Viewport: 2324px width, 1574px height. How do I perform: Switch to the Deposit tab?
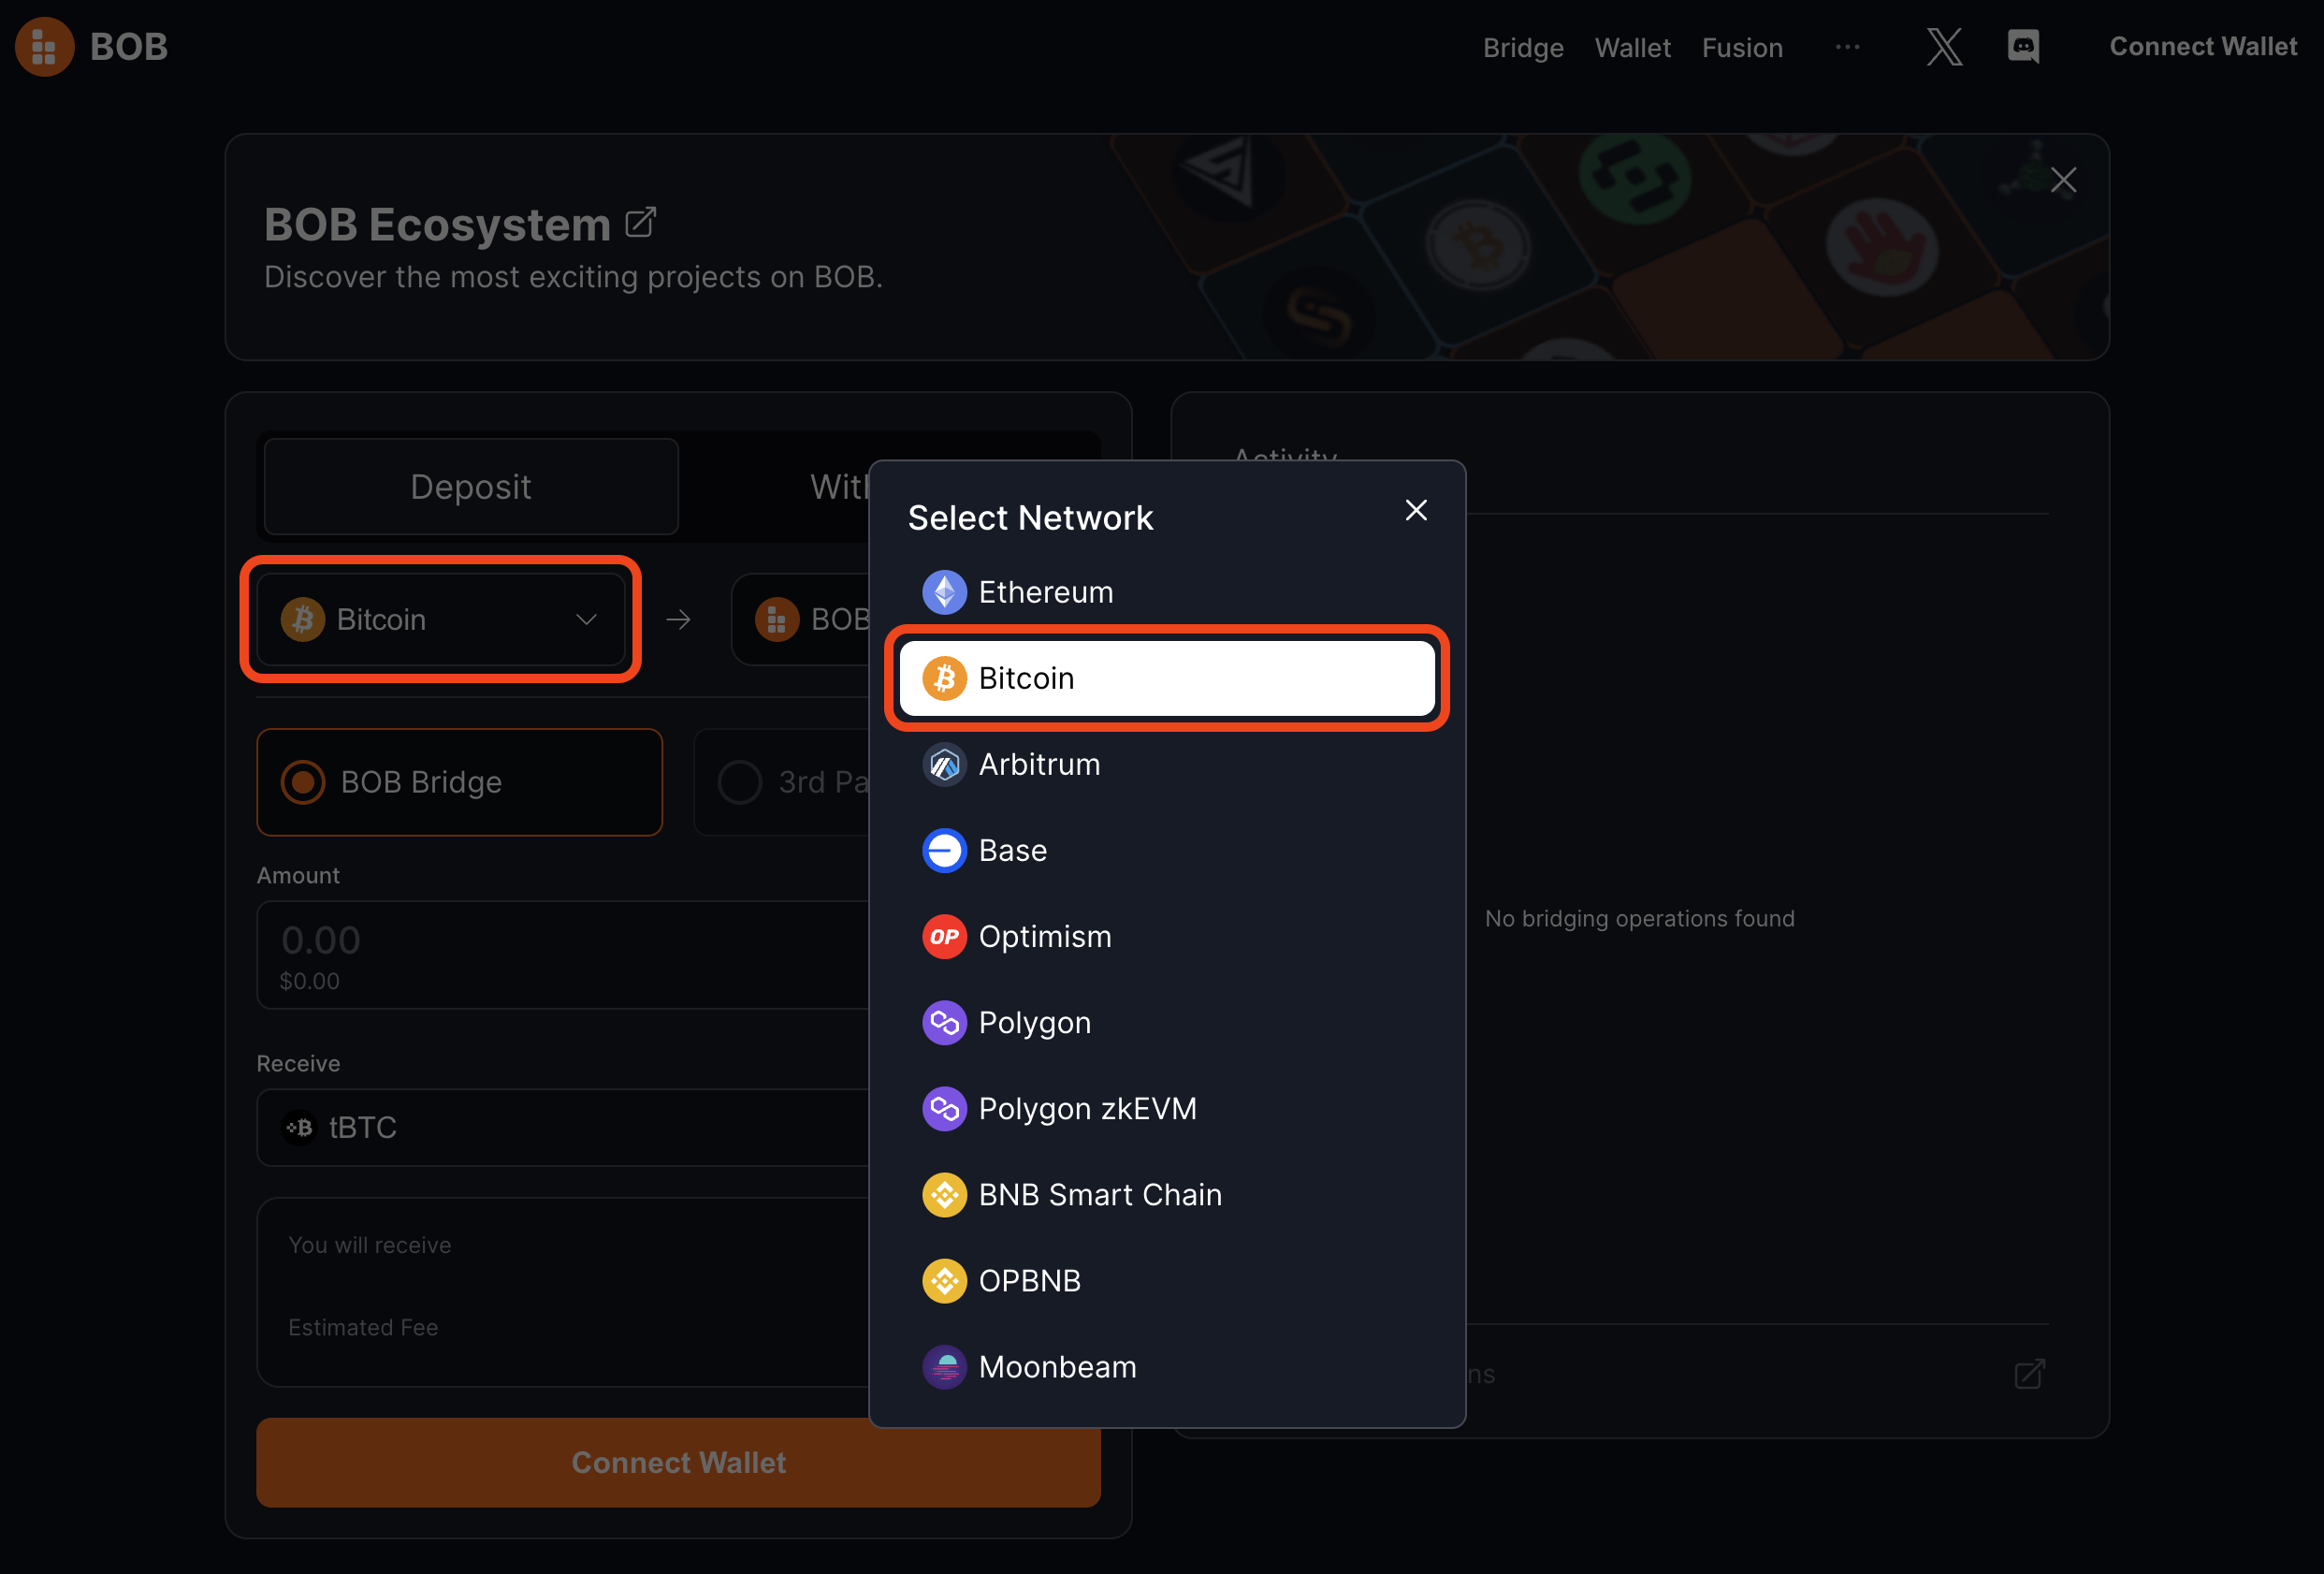(471, 487)
